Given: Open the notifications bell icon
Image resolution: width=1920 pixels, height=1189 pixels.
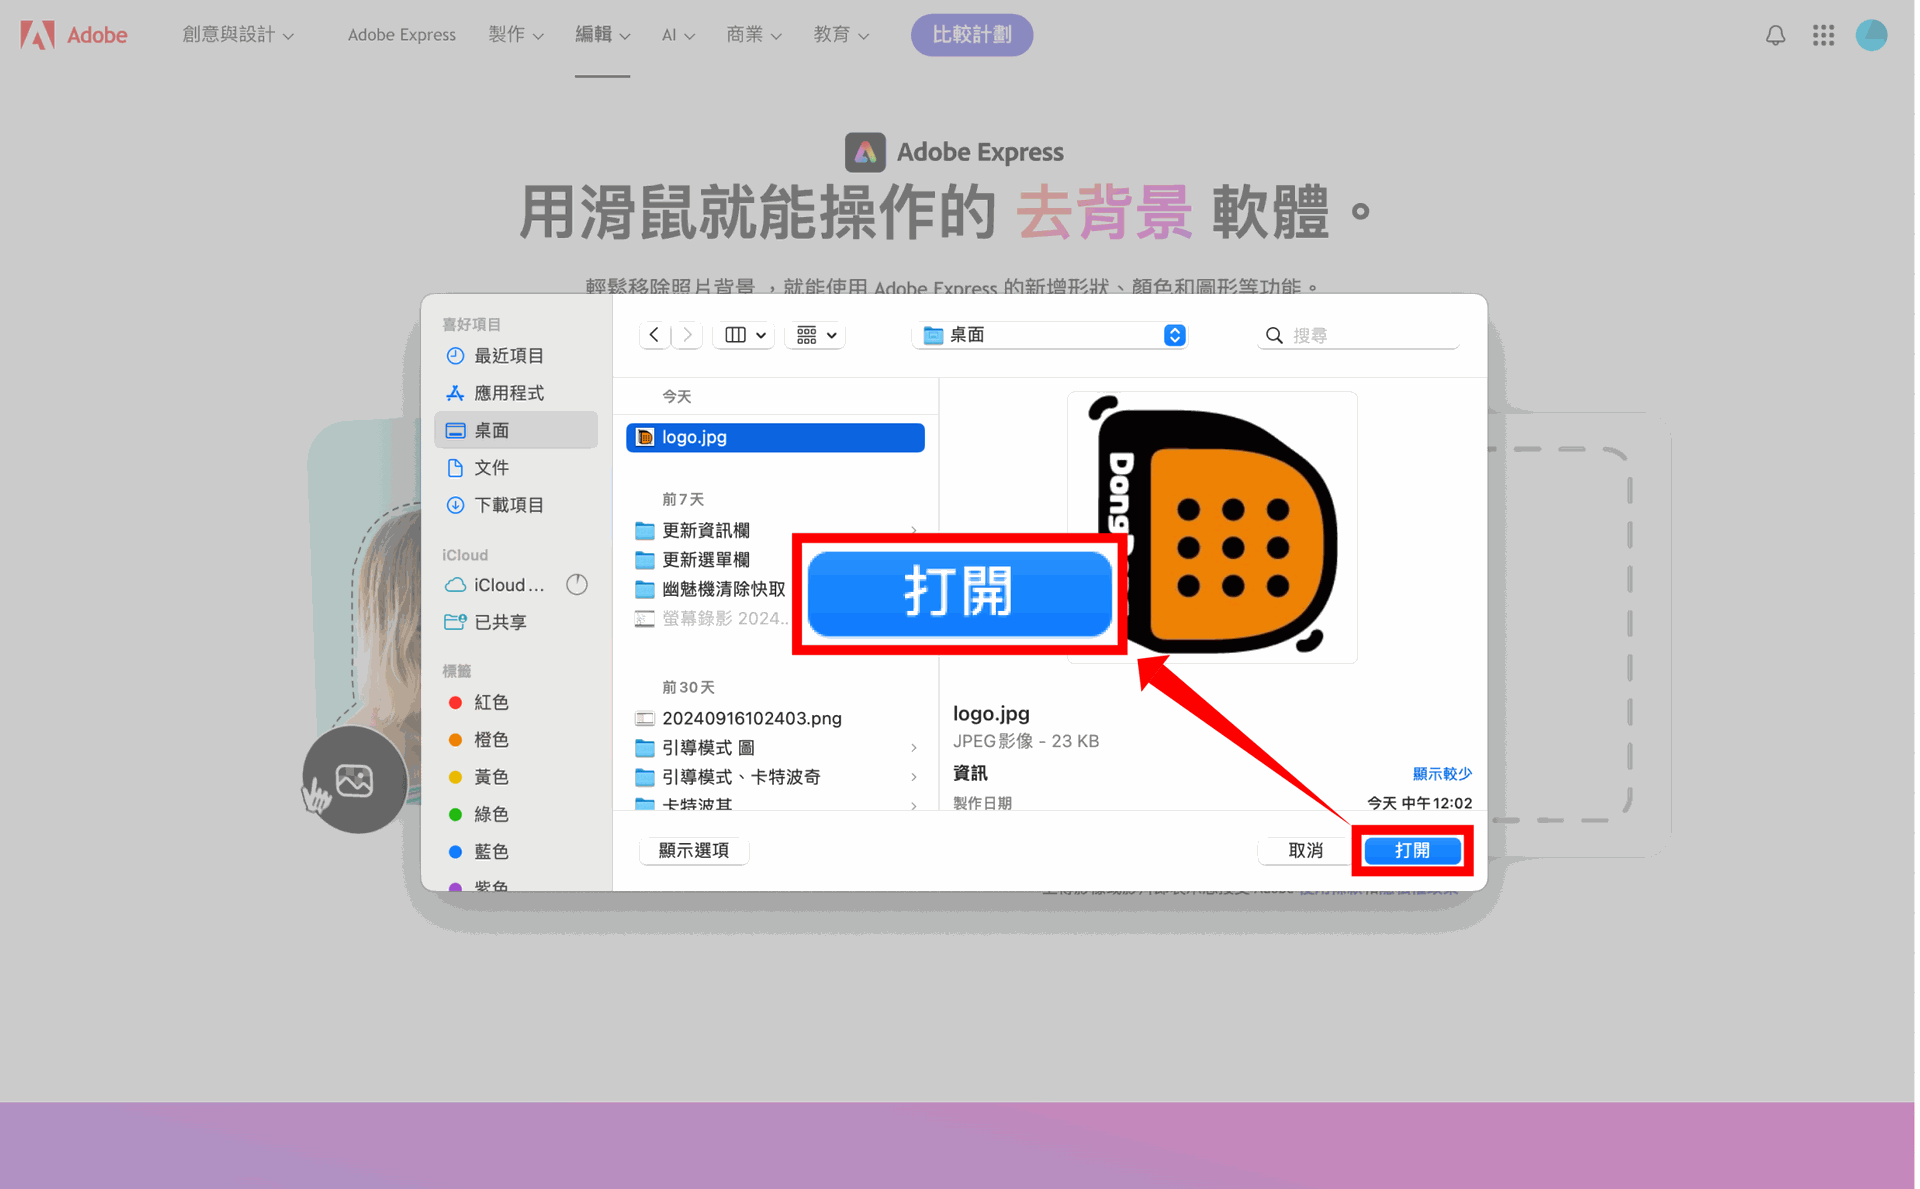Looking at the screenshot, I should (1775, 36).
